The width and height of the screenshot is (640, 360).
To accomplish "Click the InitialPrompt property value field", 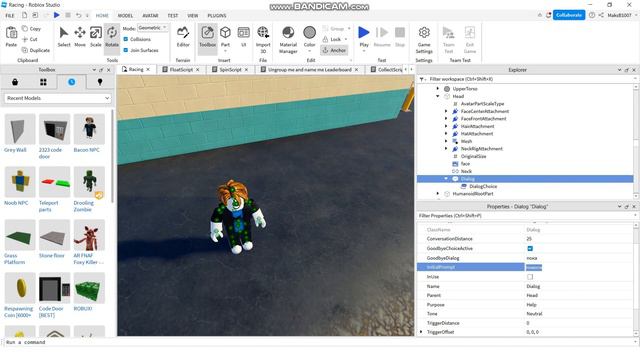I will 578,267.
